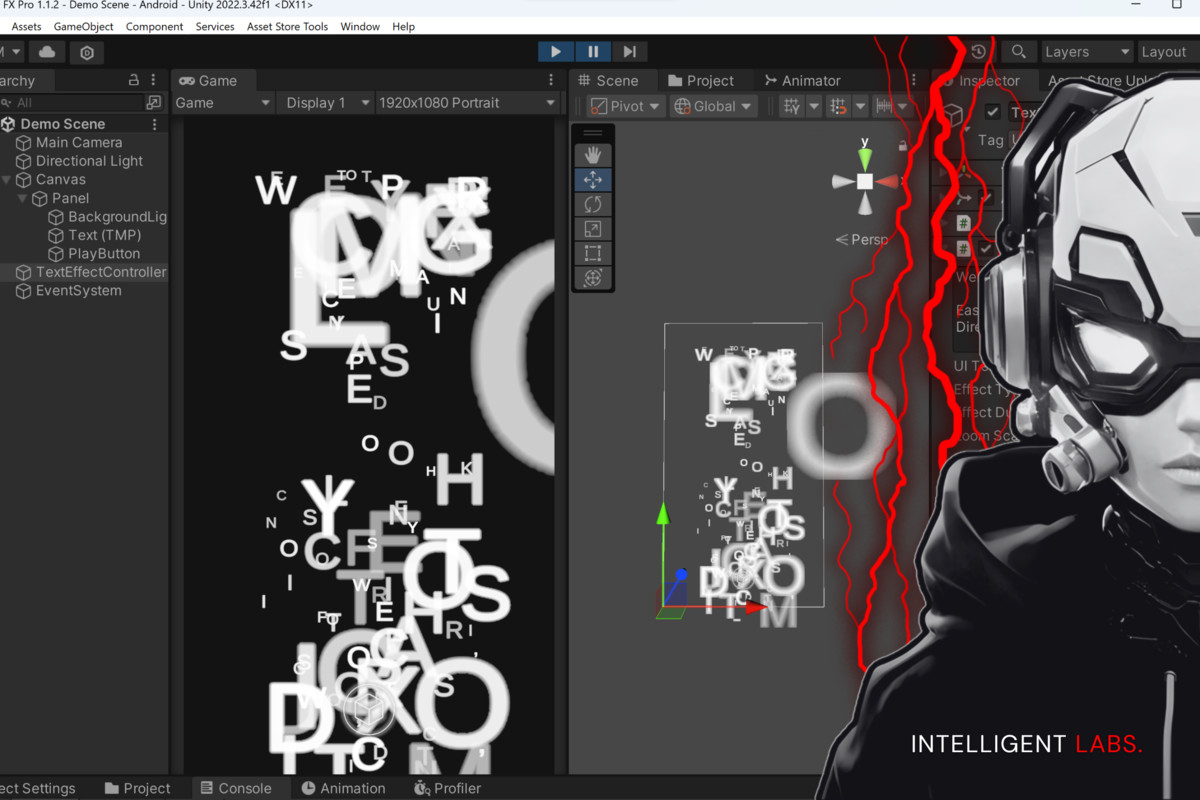Open the Layout dropdown

(1167, 52)
